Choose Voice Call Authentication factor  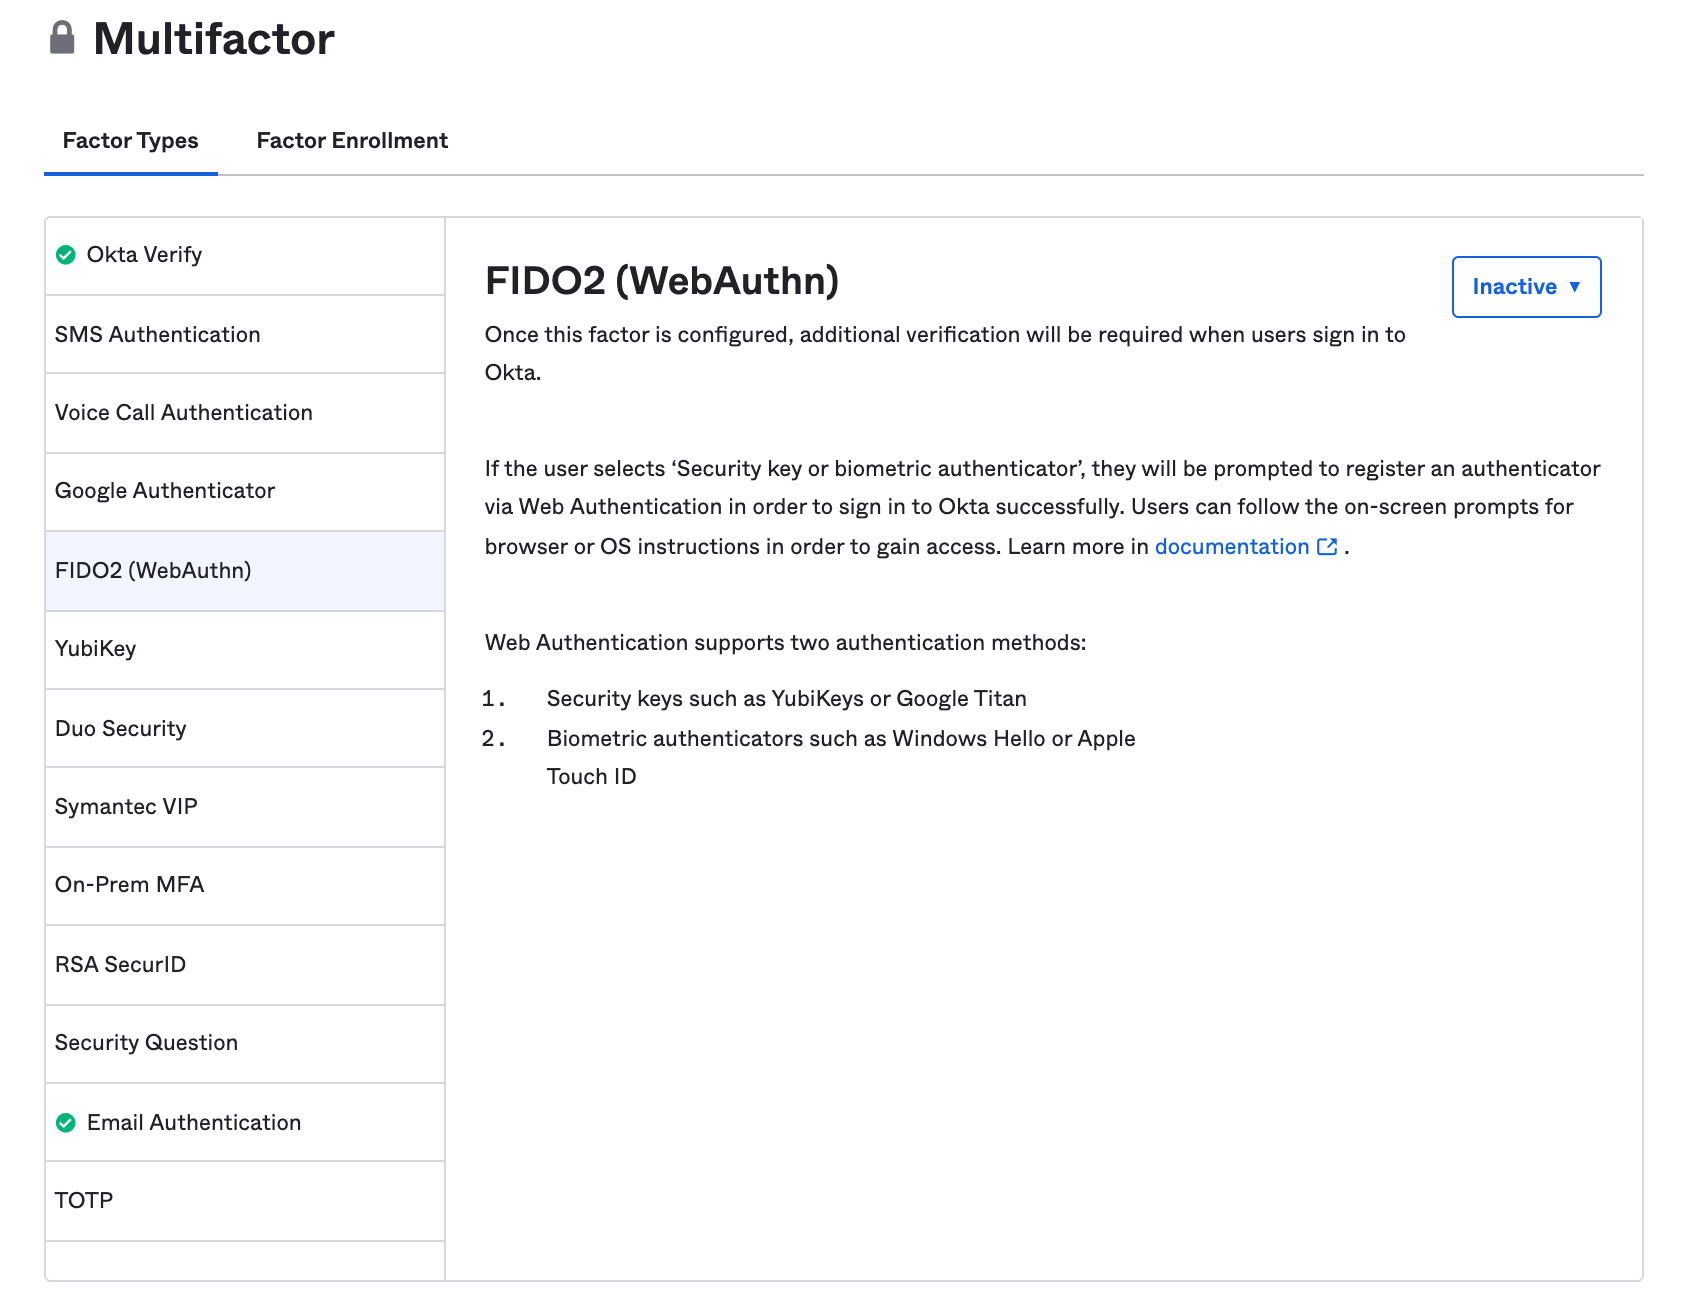point(183,413)
